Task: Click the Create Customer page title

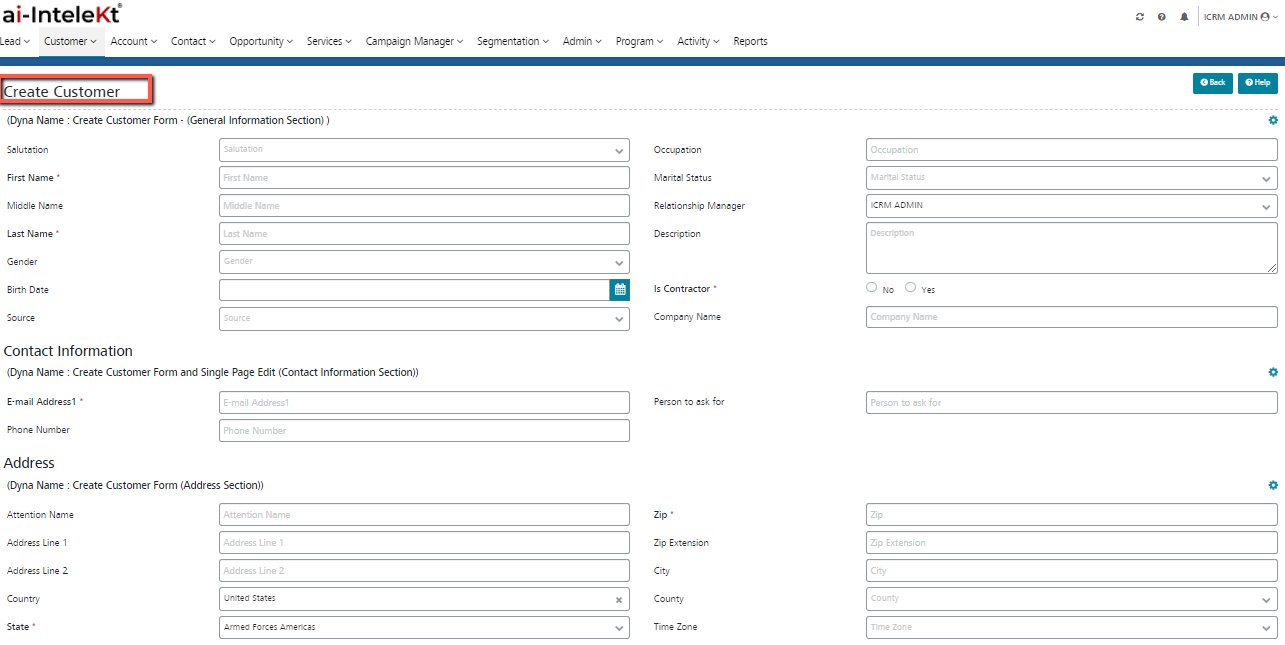Action: coord(62,91)
